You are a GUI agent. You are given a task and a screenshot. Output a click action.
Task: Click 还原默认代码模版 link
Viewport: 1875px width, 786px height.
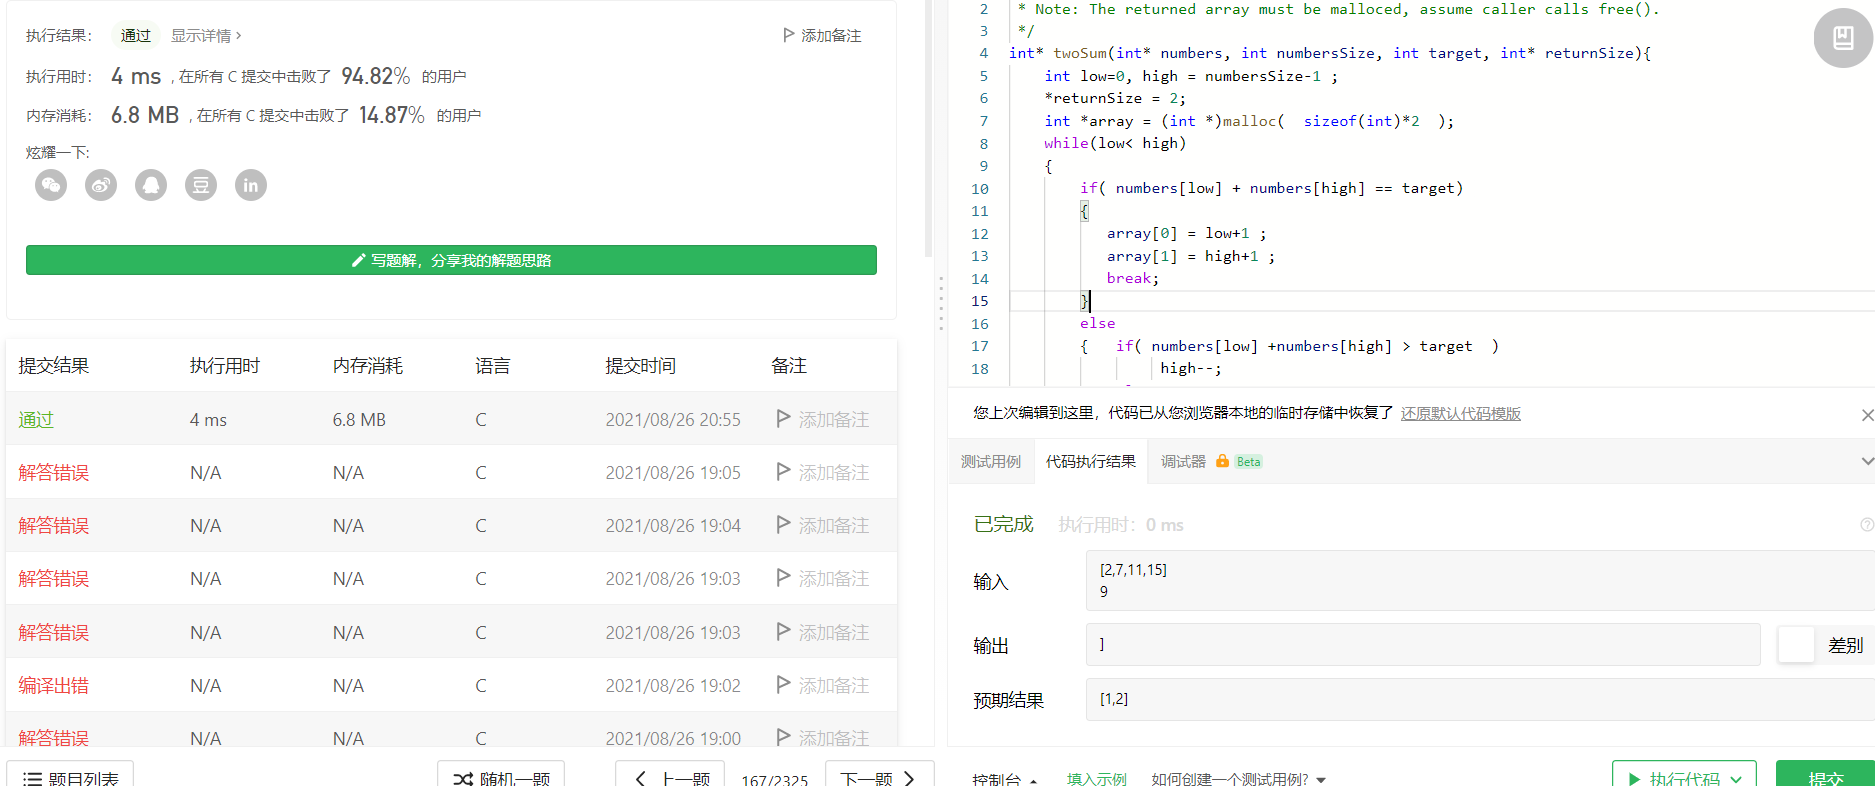[1461, 413]
